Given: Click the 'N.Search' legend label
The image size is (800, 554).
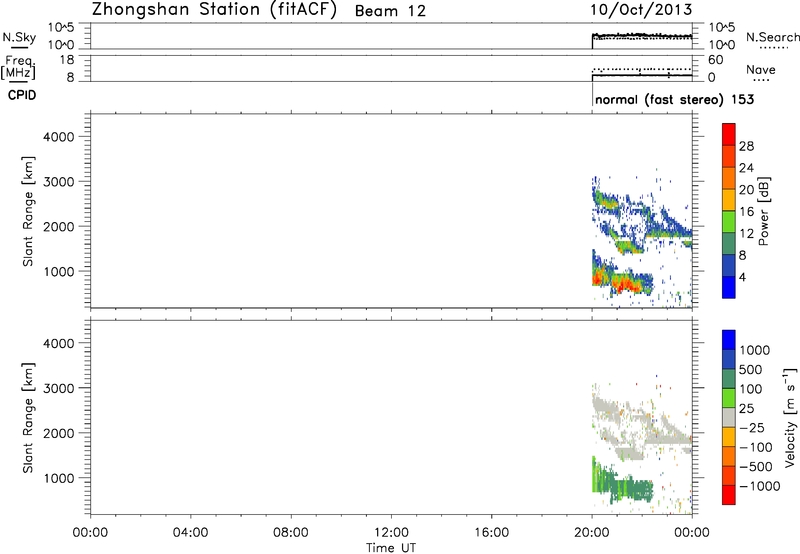Looking at the screenshot, I should point(772,37).
